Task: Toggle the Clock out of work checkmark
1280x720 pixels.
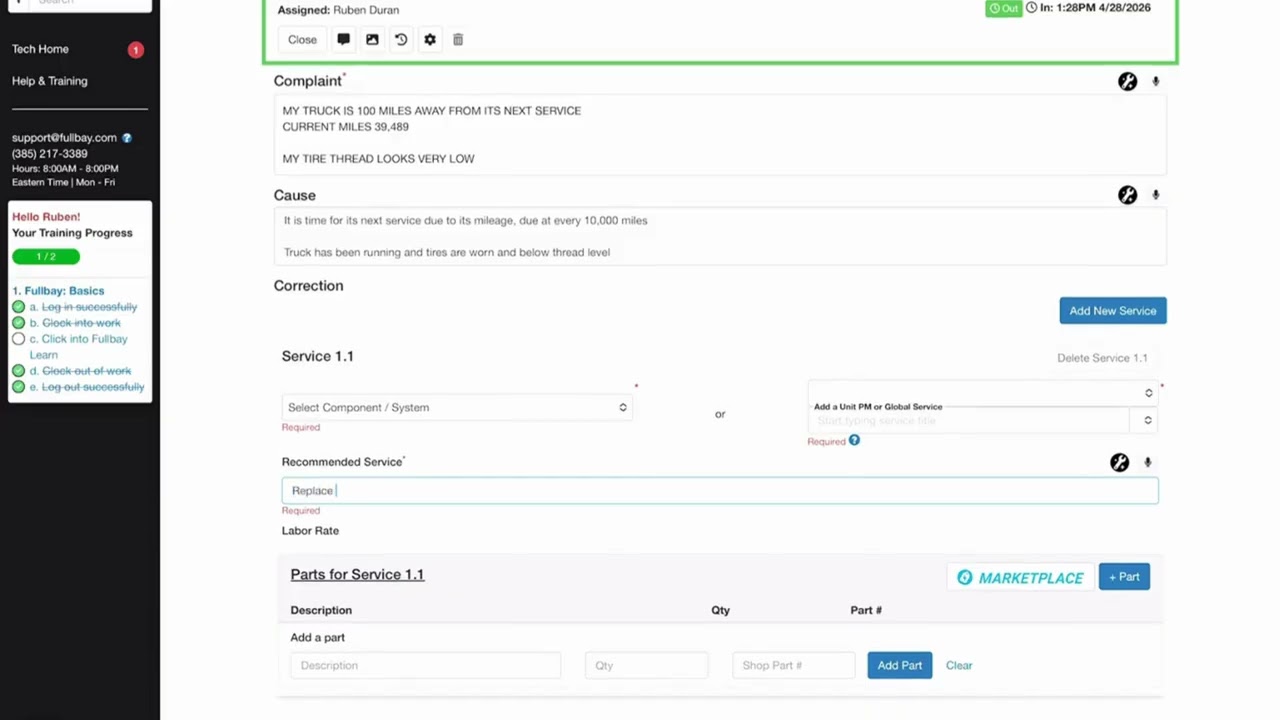Action: (18, 371)
